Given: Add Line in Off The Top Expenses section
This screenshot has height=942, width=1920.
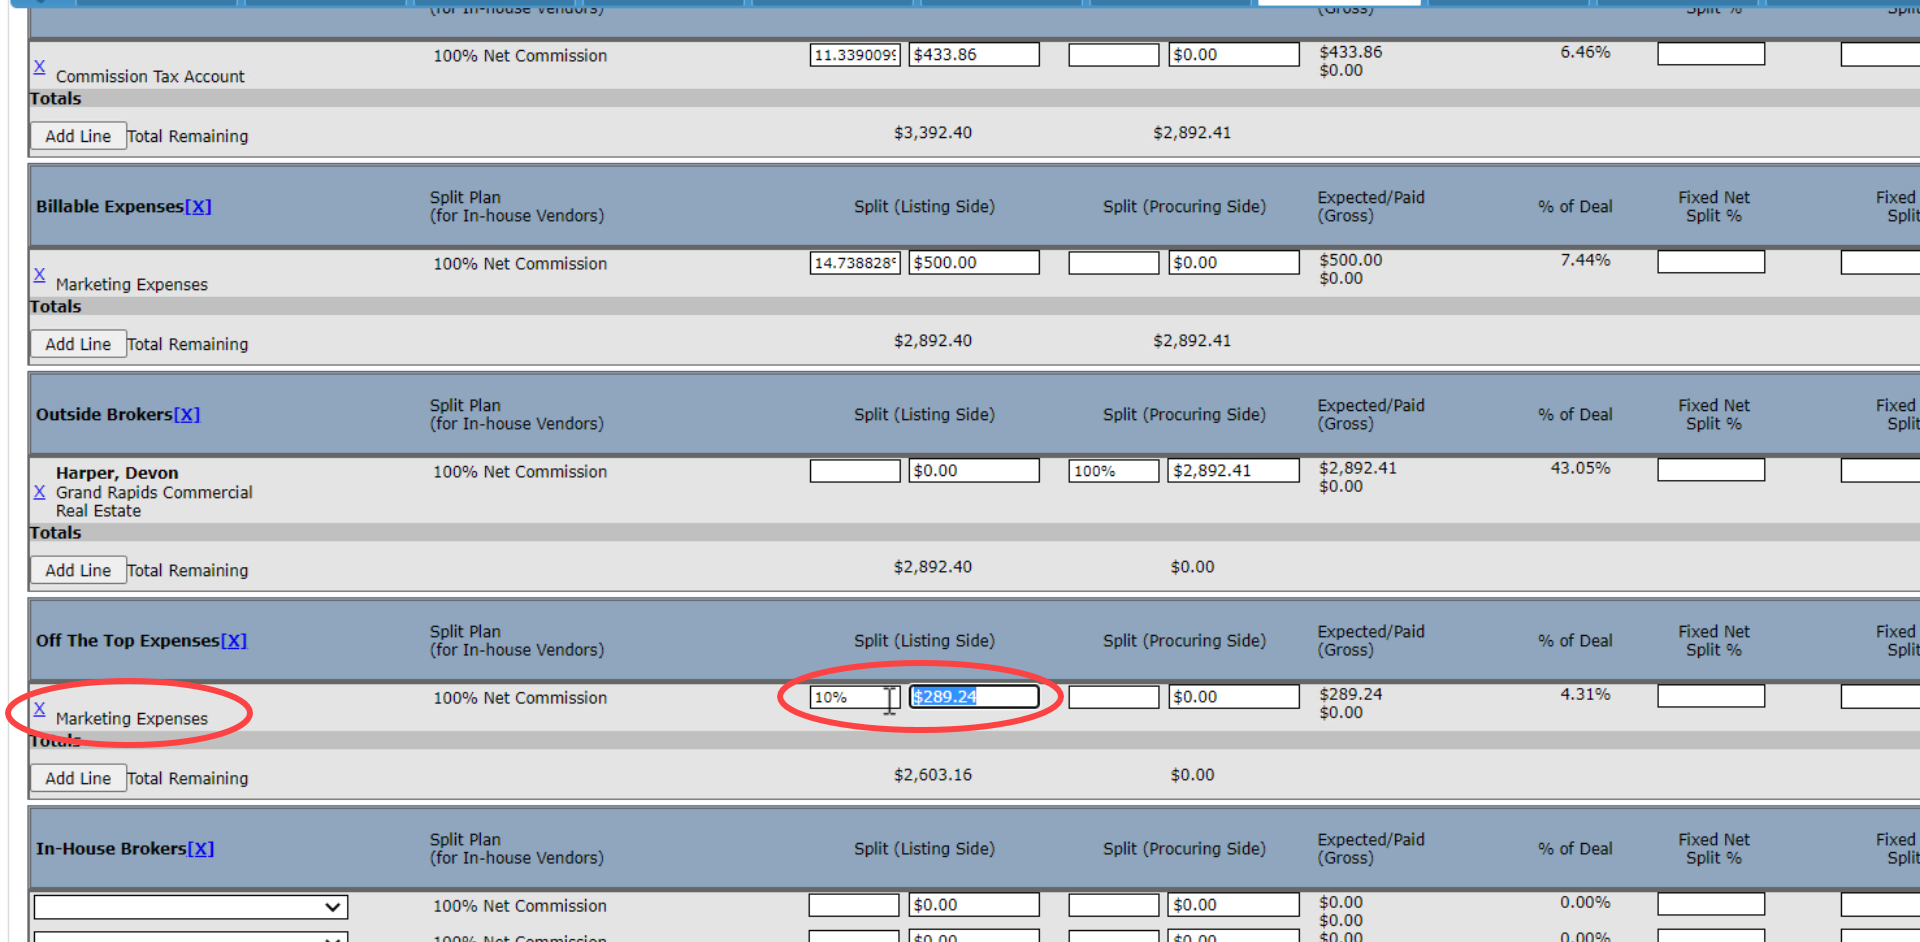Looking at the screenshot, I should point(78,778).
